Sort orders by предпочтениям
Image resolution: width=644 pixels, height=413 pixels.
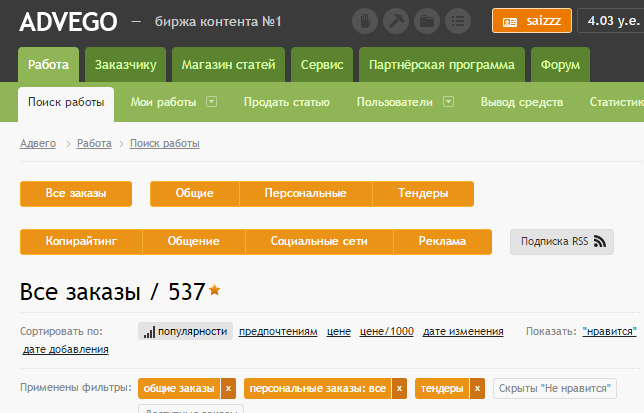click(x=278, y=331)
